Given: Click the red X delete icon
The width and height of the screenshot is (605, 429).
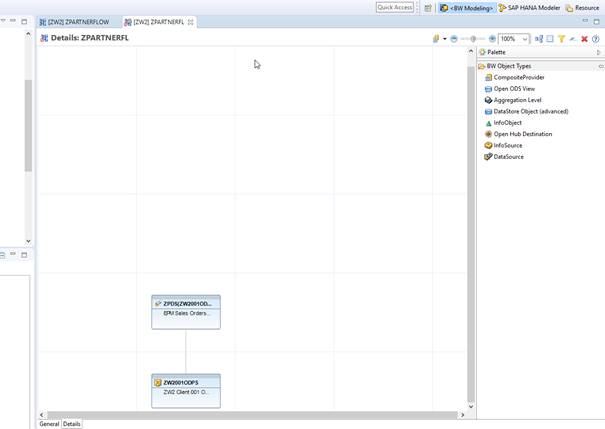Looking at the screenshot, I should pyautogui.click(x=584, y=39).
